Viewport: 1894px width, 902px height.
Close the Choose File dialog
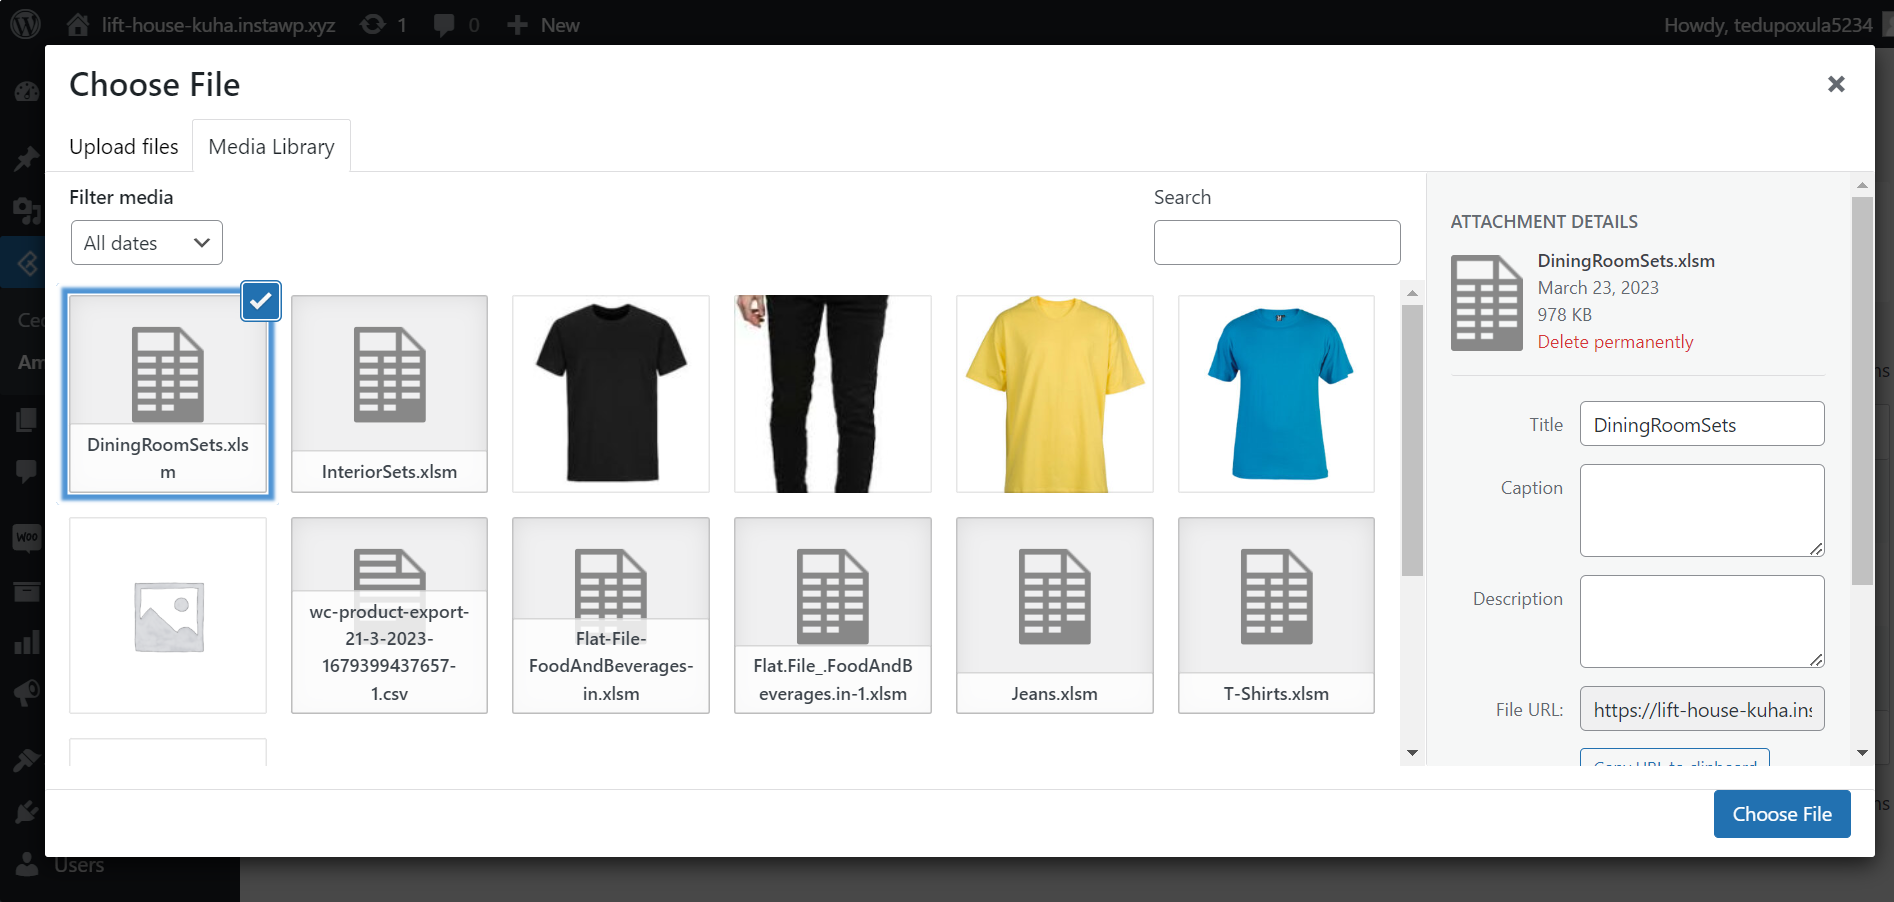point(1836,84)
